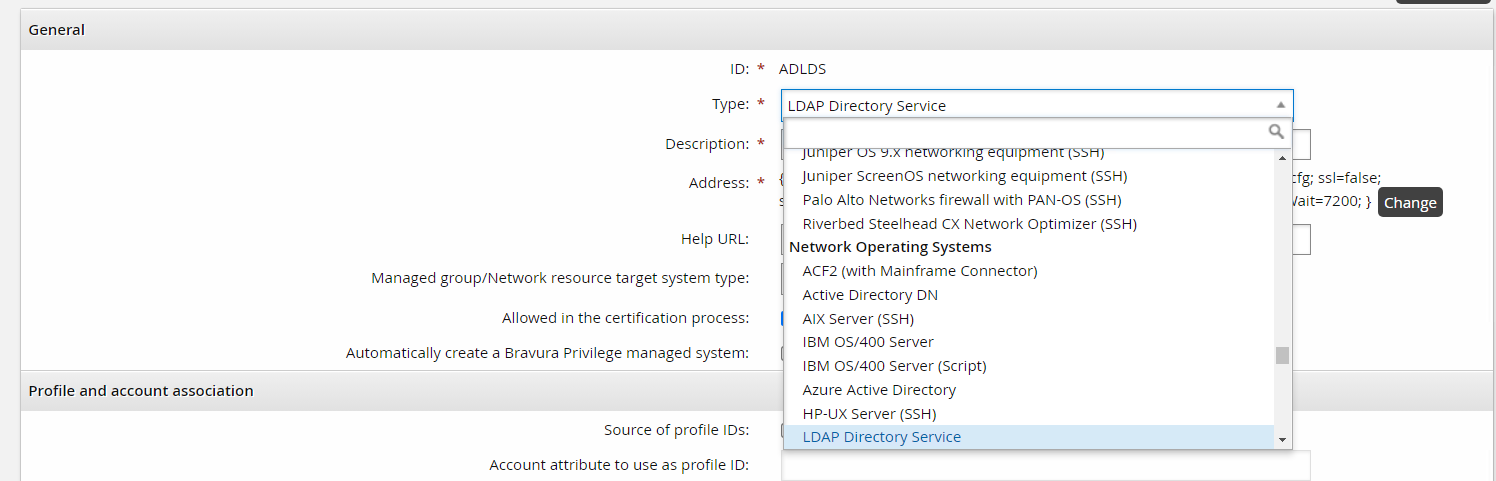Select Azure Active Directory type
The image size is (1496, 481).
click(x=879, y=390)
